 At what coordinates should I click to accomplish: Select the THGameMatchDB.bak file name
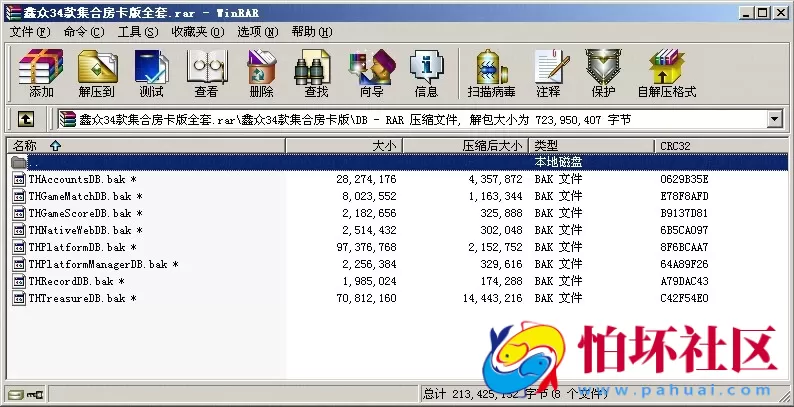coord(86,196)
